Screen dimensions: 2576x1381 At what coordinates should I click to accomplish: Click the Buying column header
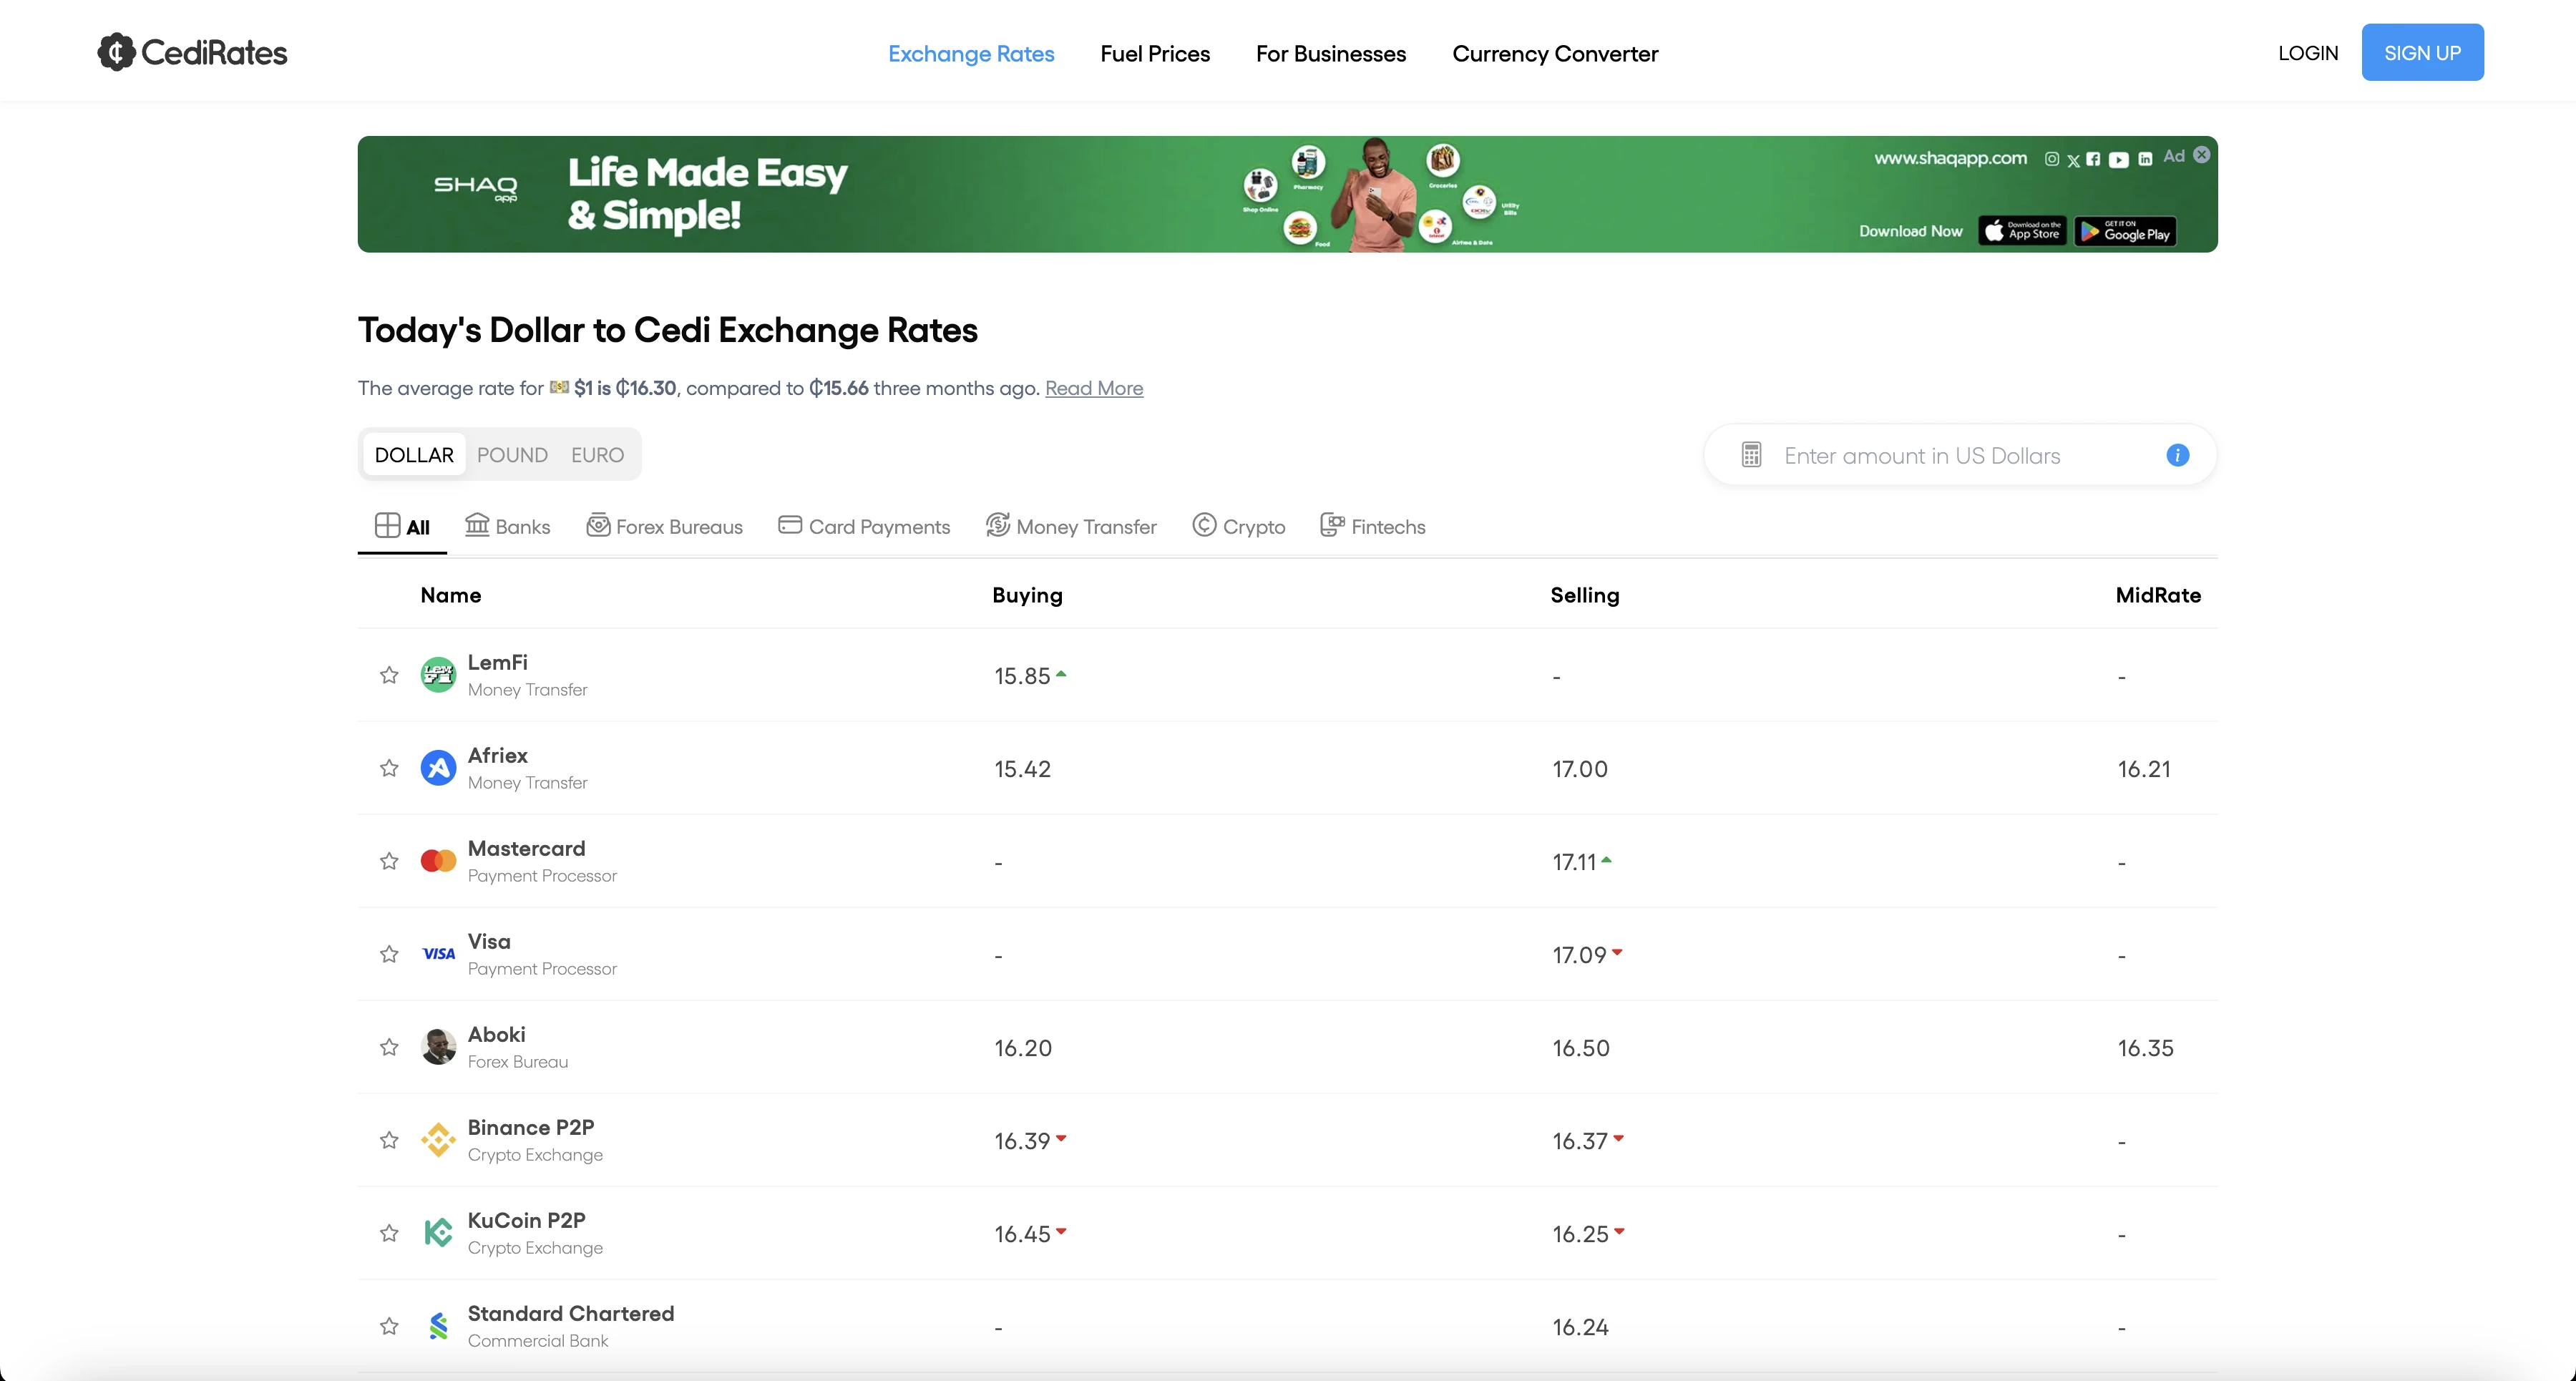(x=1027, y=595)
